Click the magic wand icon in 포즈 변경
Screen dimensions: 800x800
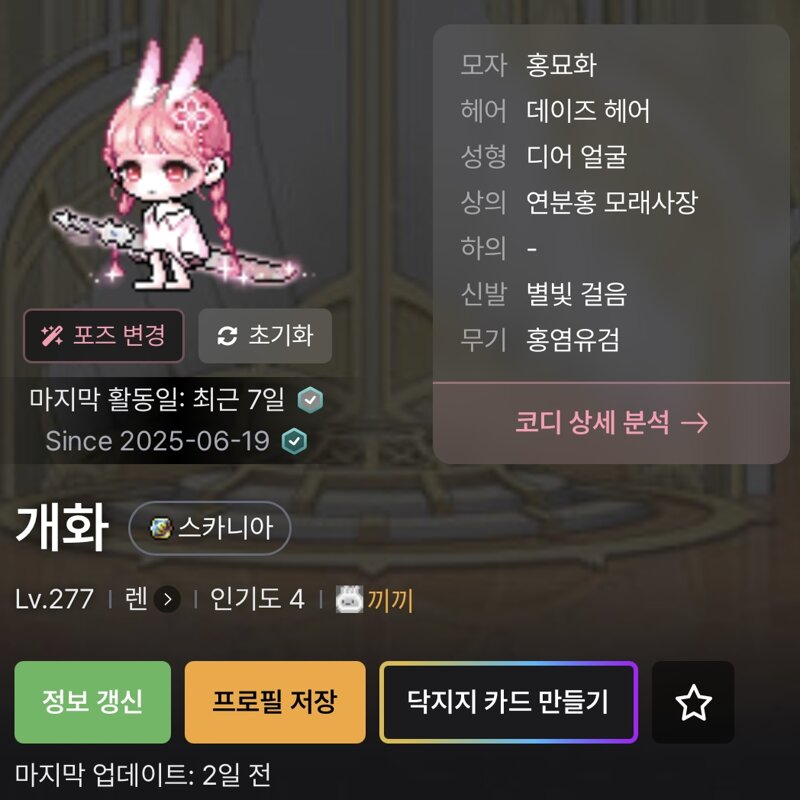[52, 336]
